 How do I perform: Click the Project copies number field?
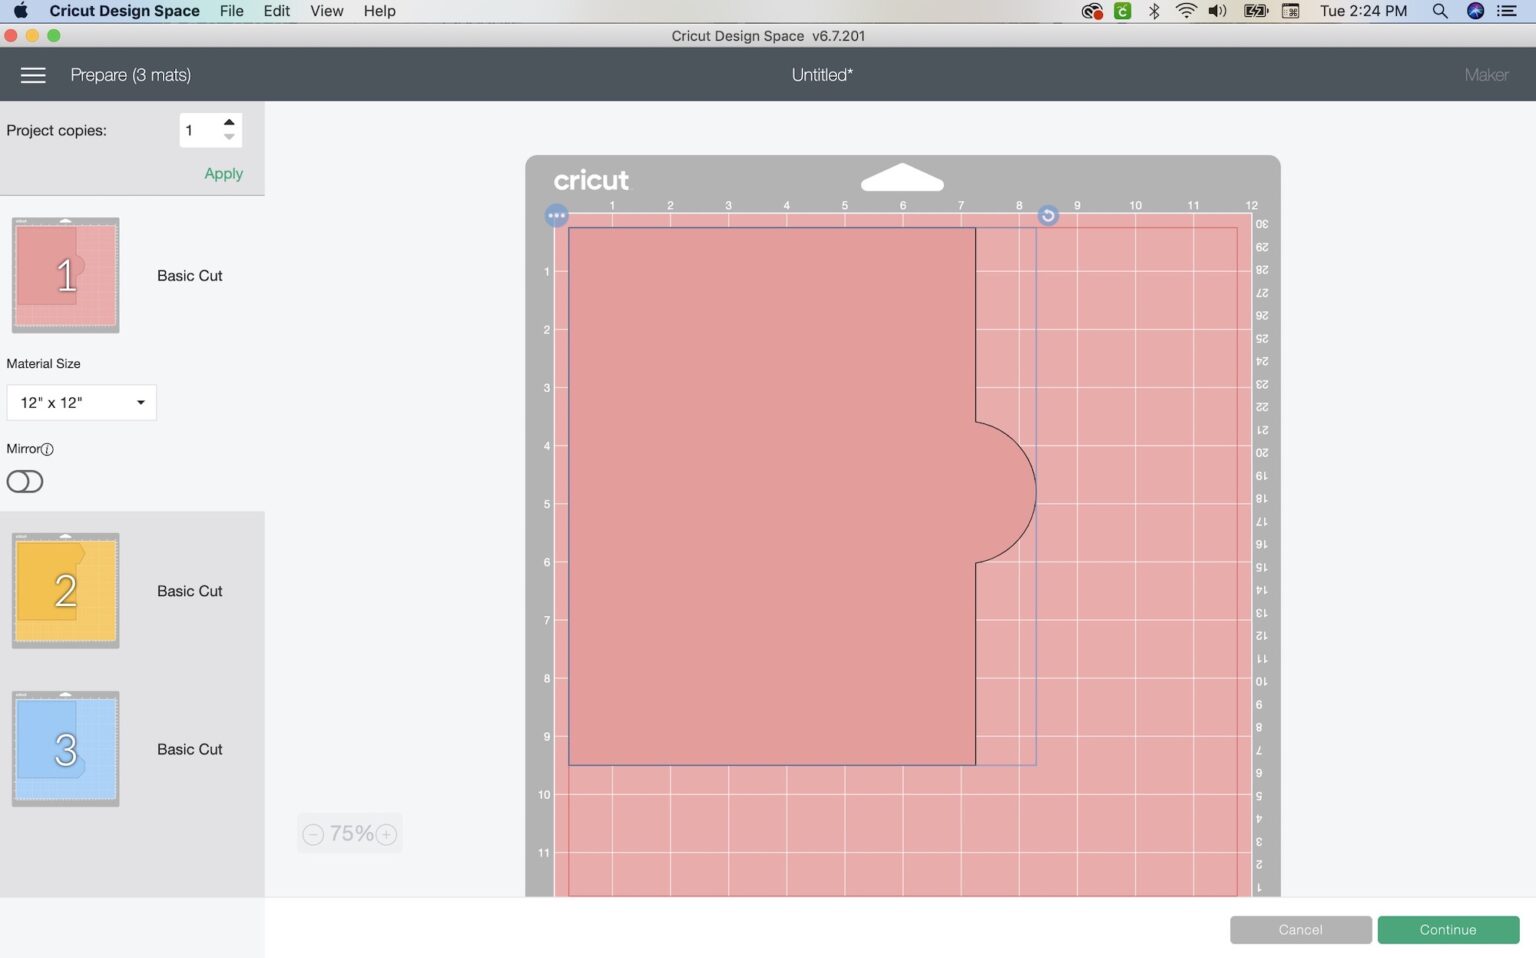200,130
